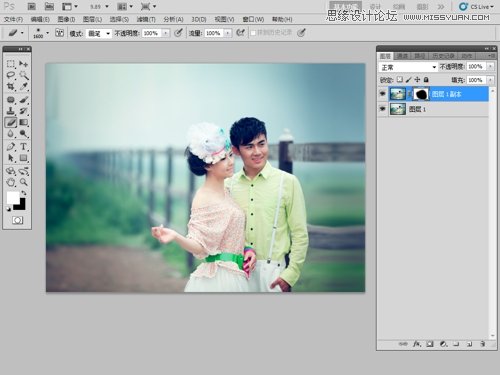Select the Move tool

click(x=23, y=63)
